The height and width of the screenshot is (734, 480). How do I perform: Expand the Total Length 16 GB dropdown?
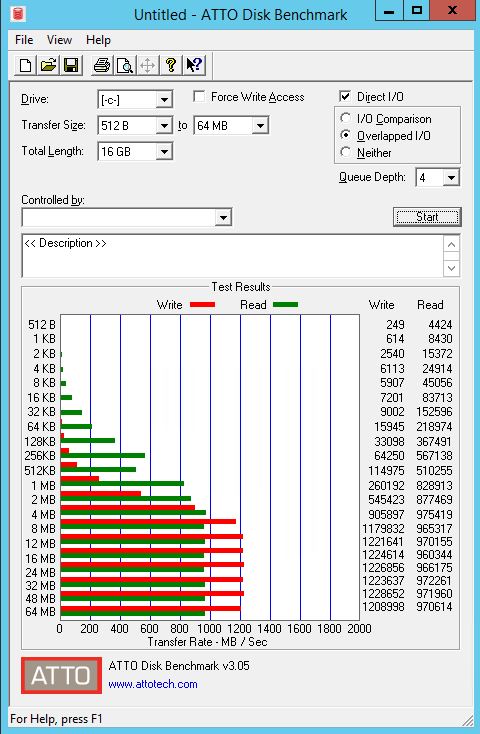click(x=163, y=152)
